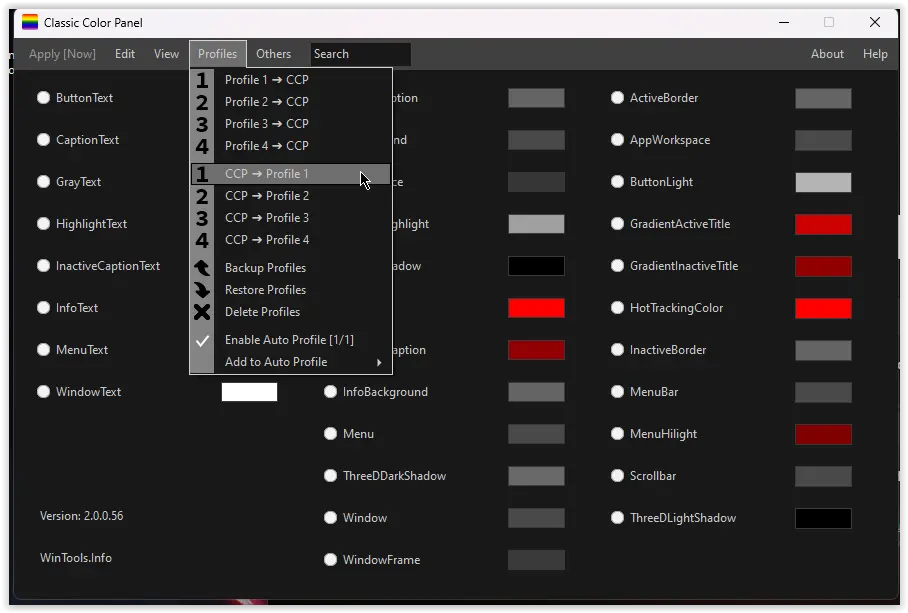The width and height of the screenshot is (908, 613).
Task: Click the checkmark beside Enable Auto Profile
Action: pos(202,340)
